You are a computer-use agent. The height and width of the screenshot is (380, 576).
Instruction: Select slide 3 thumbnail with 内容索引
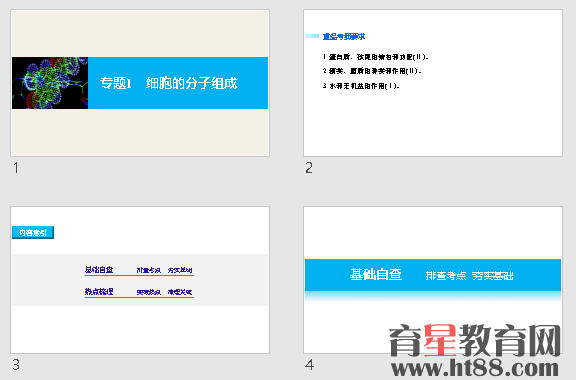click(140, 280)
